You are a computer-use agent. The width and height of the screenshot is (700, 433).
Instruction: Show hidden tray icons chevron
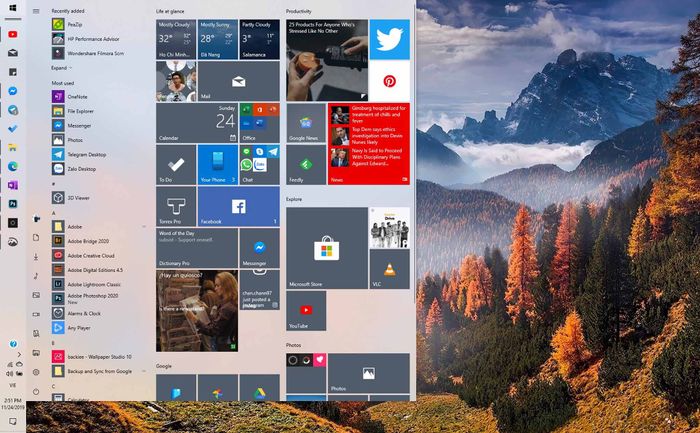pos(19,354)
